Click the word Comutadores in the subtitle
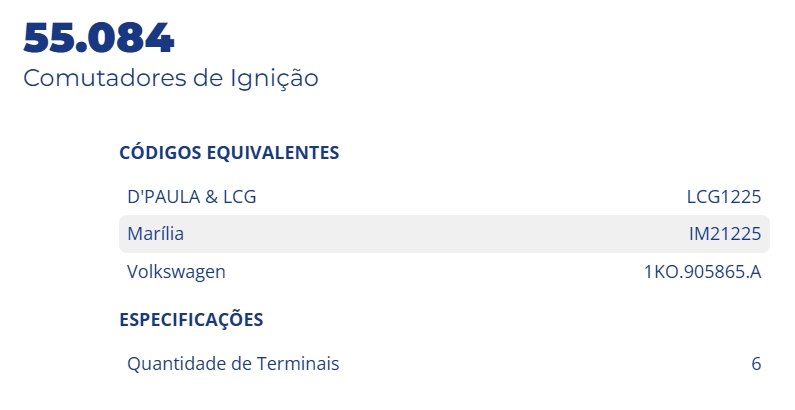795x410 pixels. click(x=105, y=79)
